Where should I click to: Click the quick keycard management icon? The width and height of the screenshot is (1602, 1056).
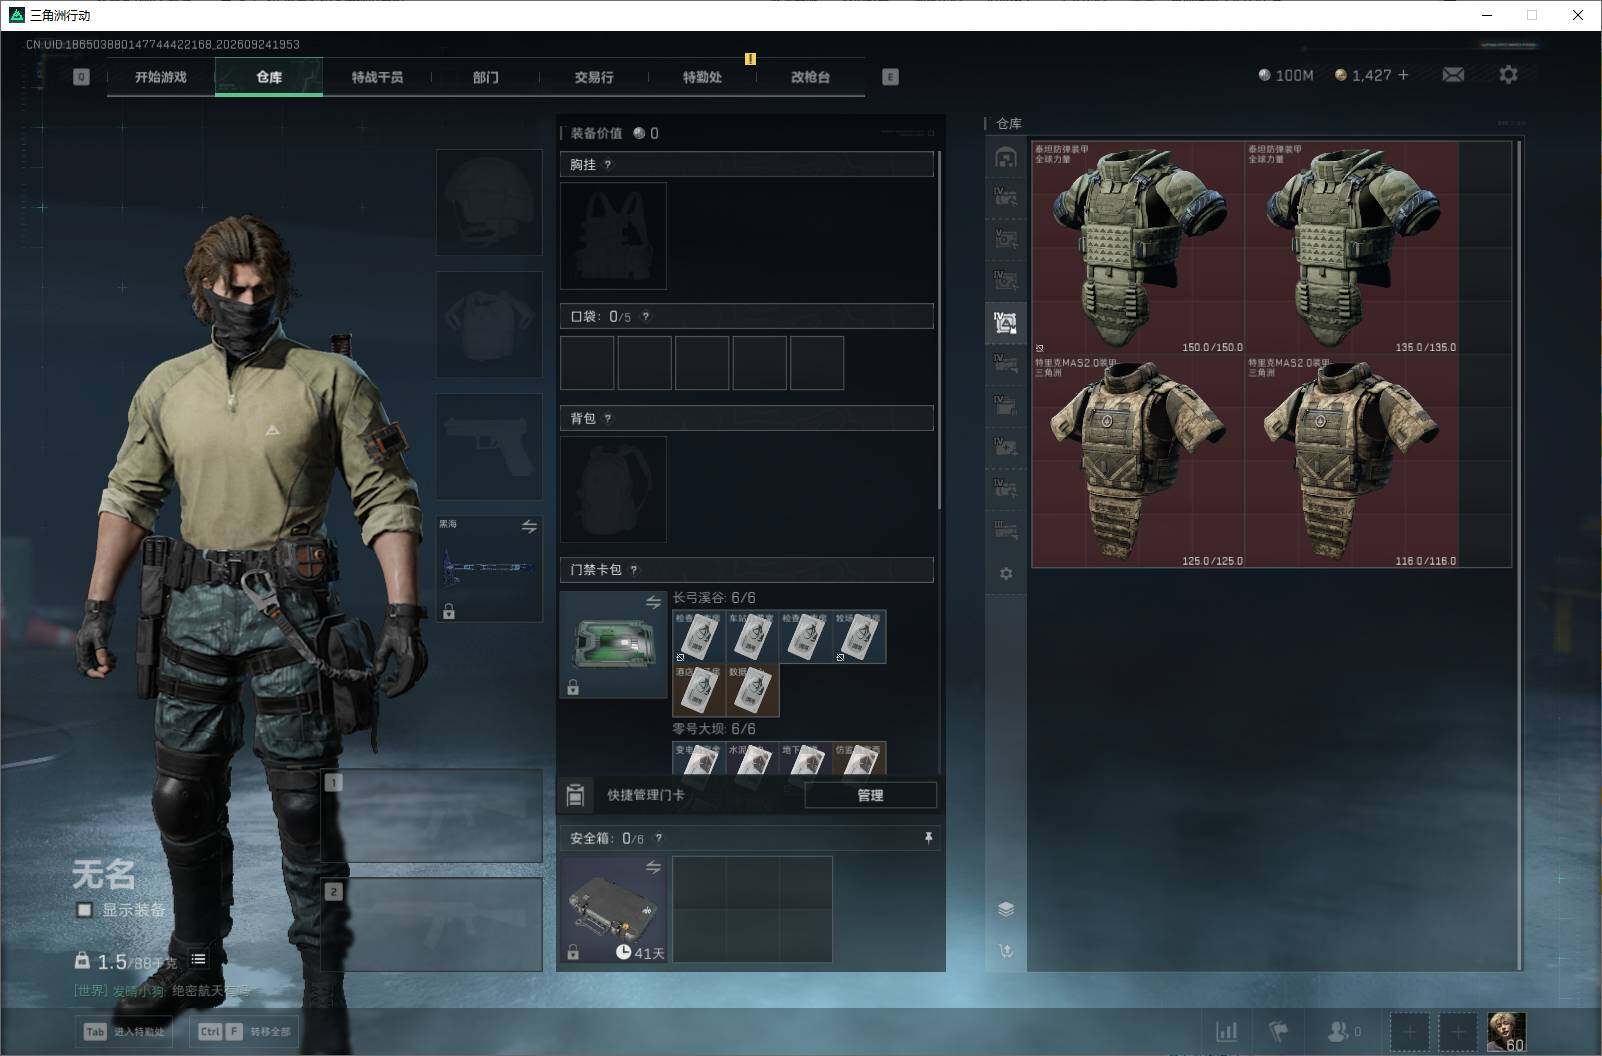(575, 795)
